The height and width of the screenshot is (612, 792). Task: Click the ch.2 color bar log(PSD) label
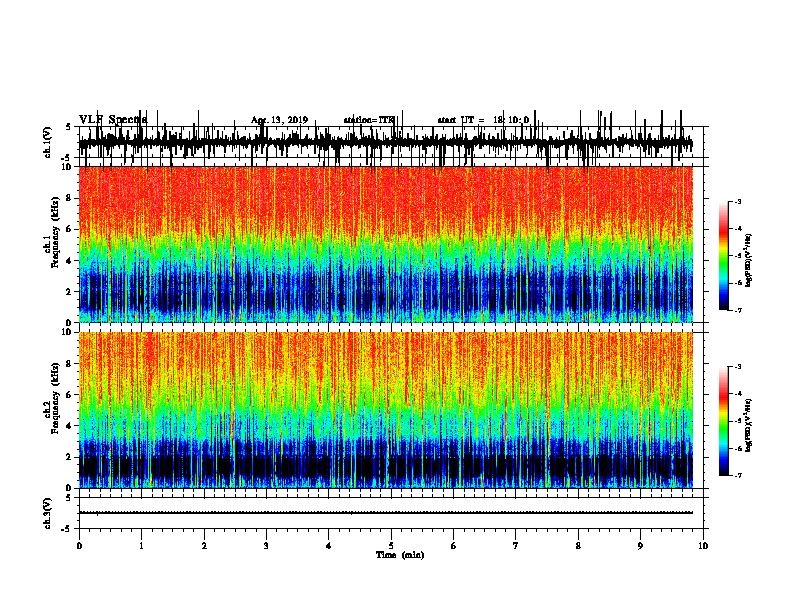[749, 425]
